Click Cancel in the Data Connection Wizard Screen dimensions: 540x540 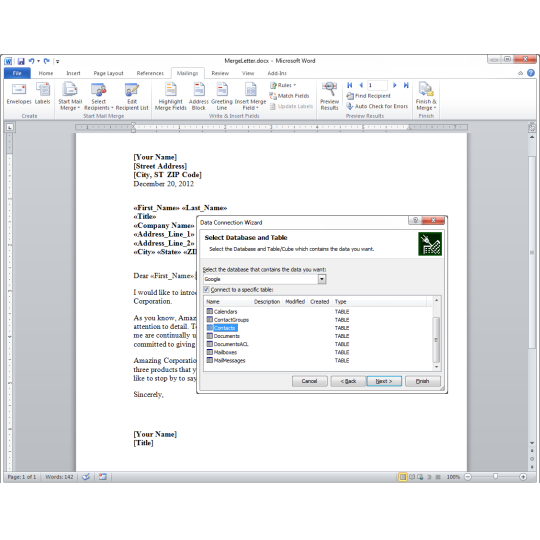click(x=309, y=381)
